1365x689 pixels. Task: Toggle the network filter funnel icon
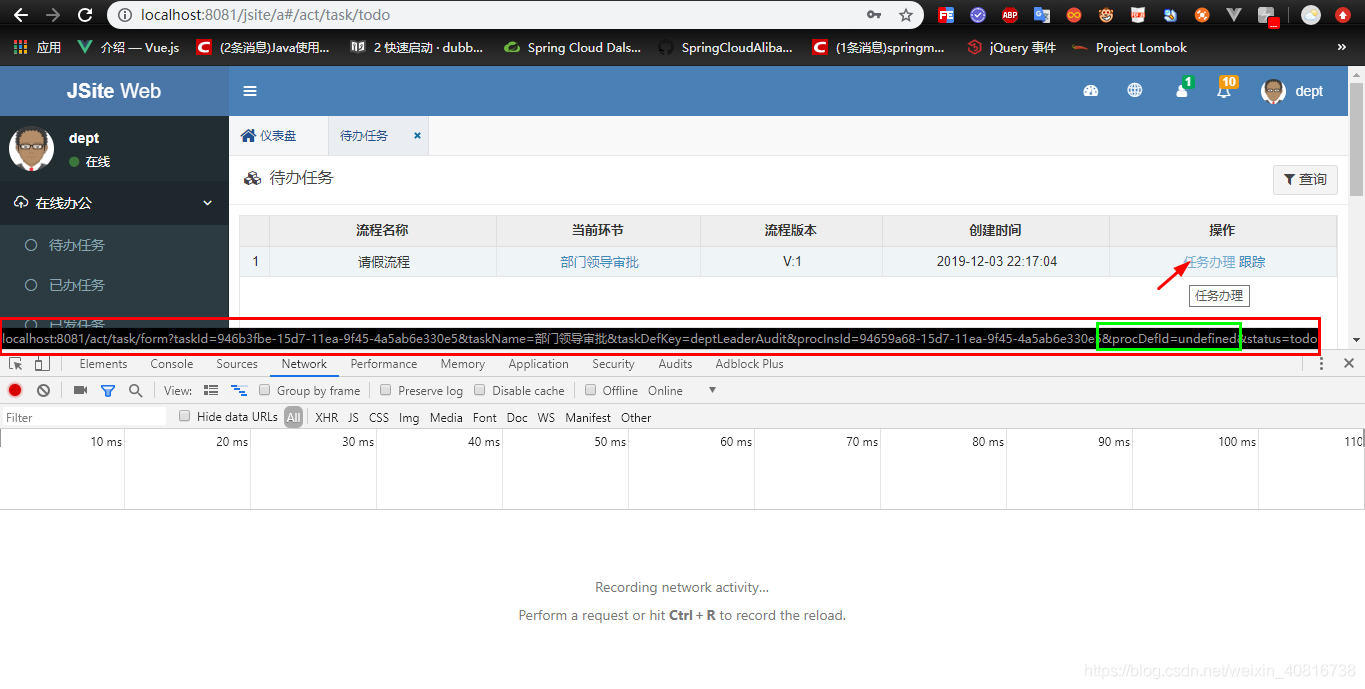[108, 390]
